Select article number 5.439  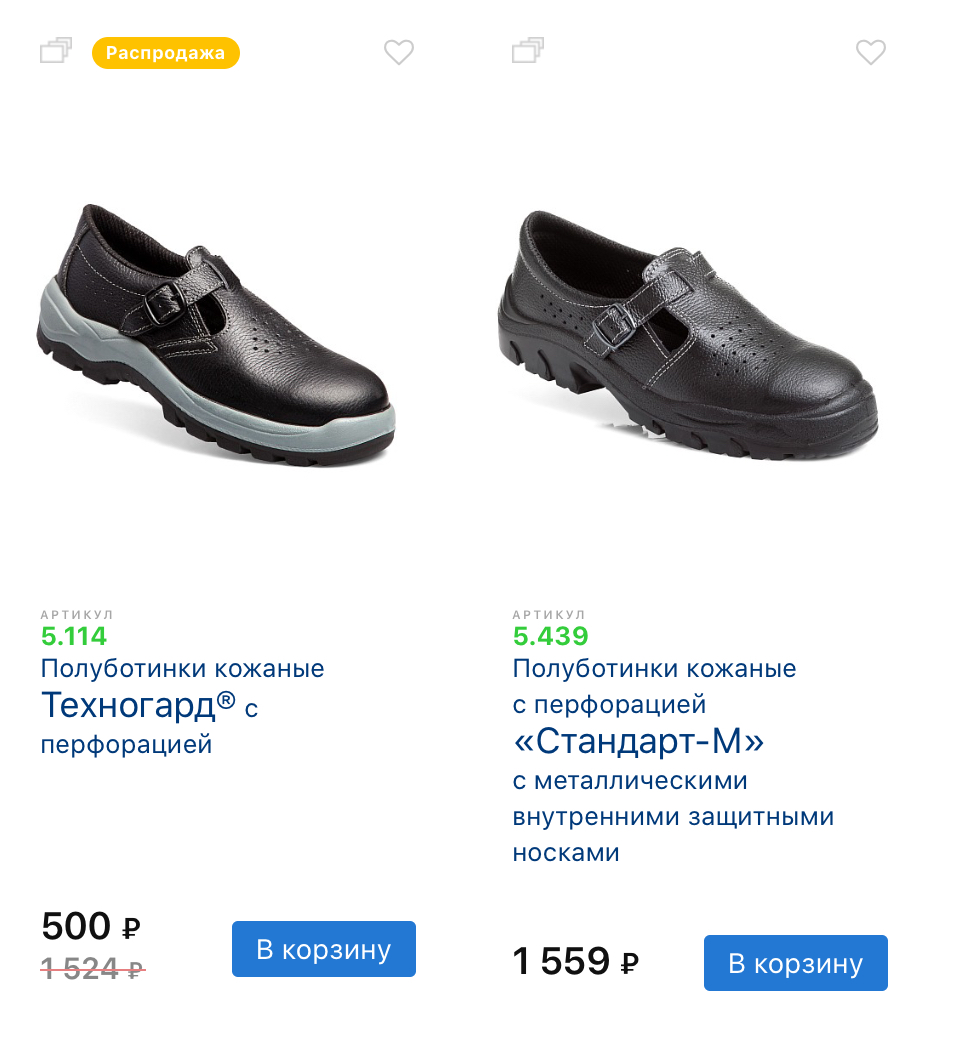click(551, 636)
